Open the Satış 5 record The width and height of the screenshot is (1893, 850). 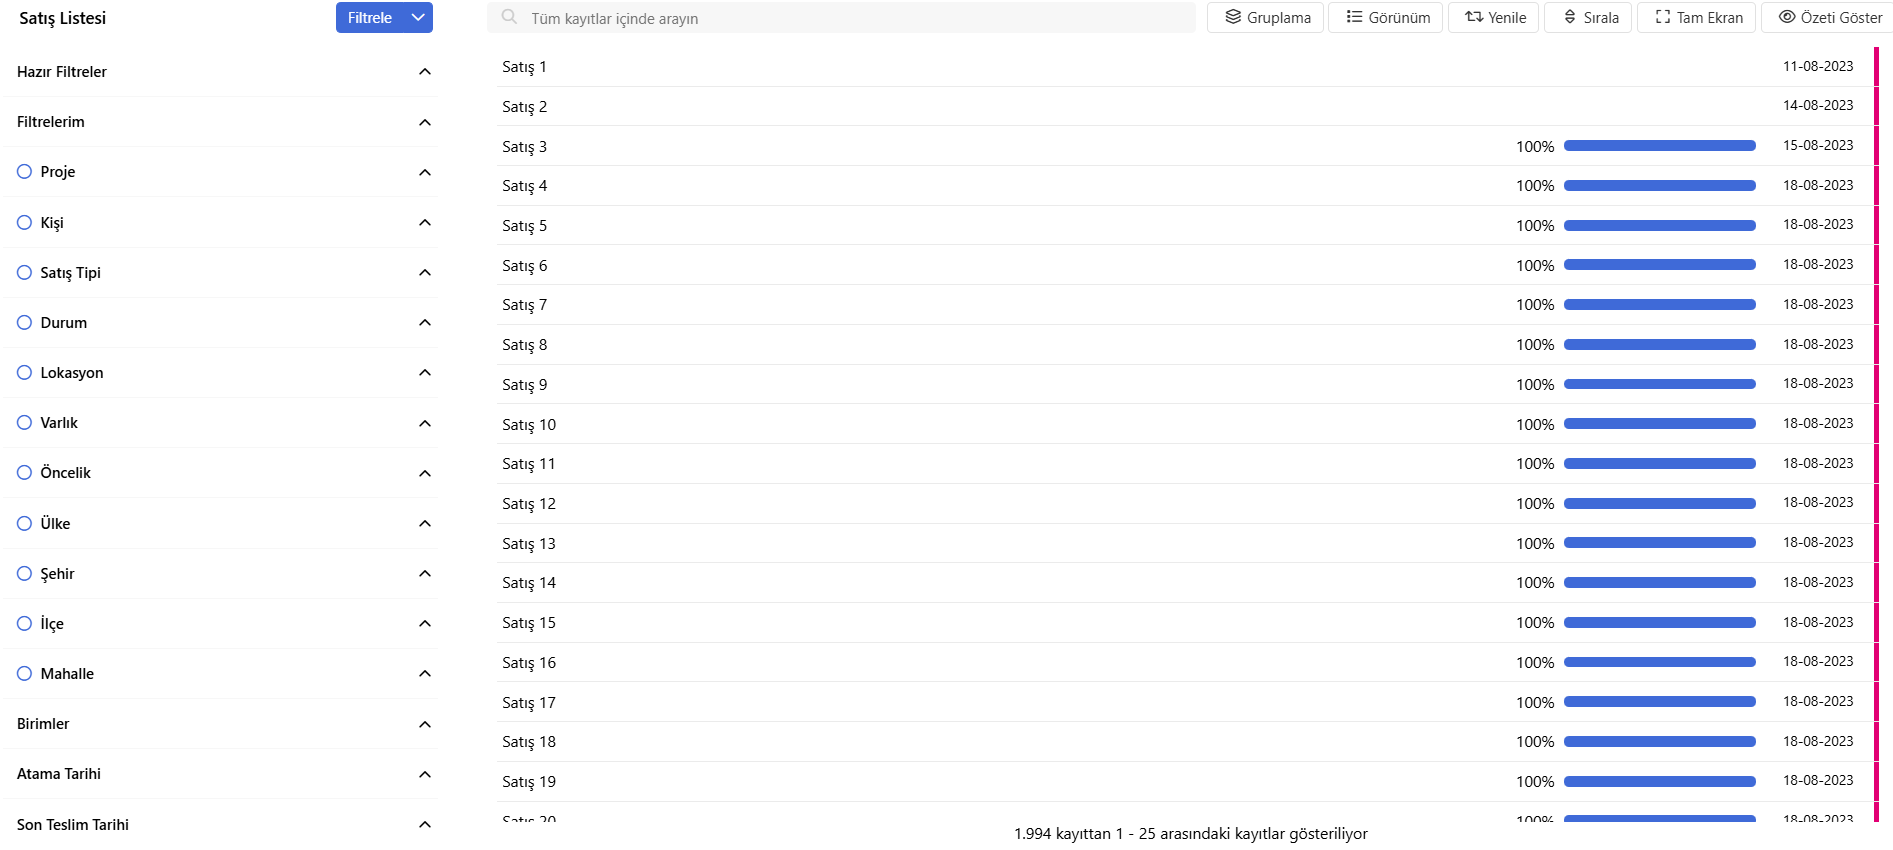tap(525, 226)
